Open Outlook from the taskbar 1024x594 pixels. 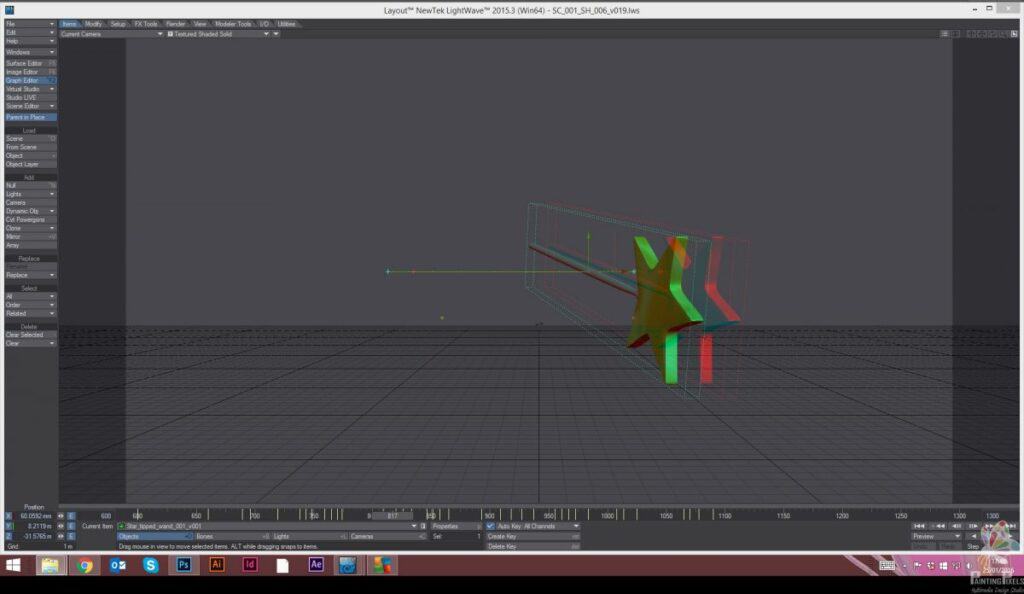pyautogui.click(x=118, y=565)
